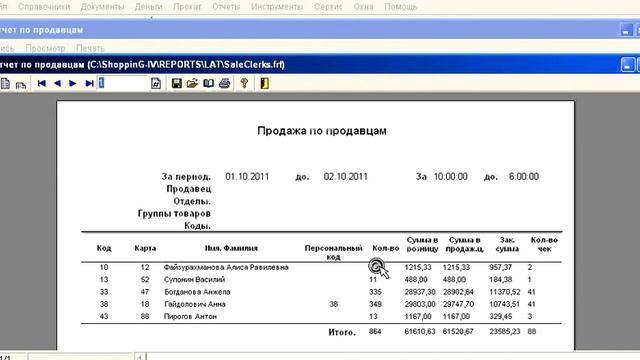
Task: Click the horizontal scrollbar left arrow
Action: (x=140, y=357)
